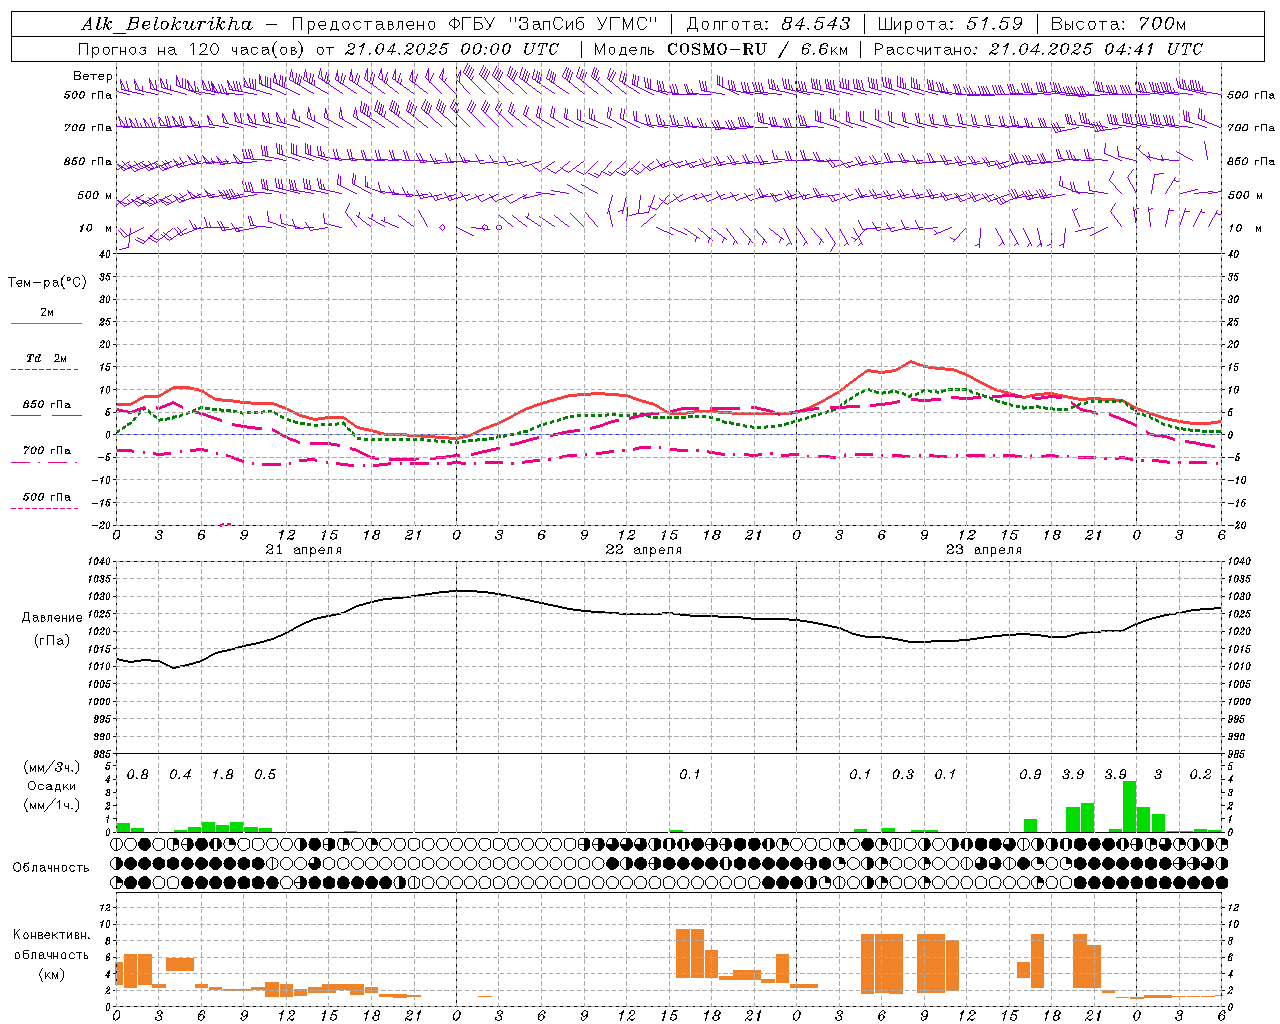Viewport: 1280px width, 1024px height.
Task: Click the Облачность cloud cover label
Action: [51, 868]
